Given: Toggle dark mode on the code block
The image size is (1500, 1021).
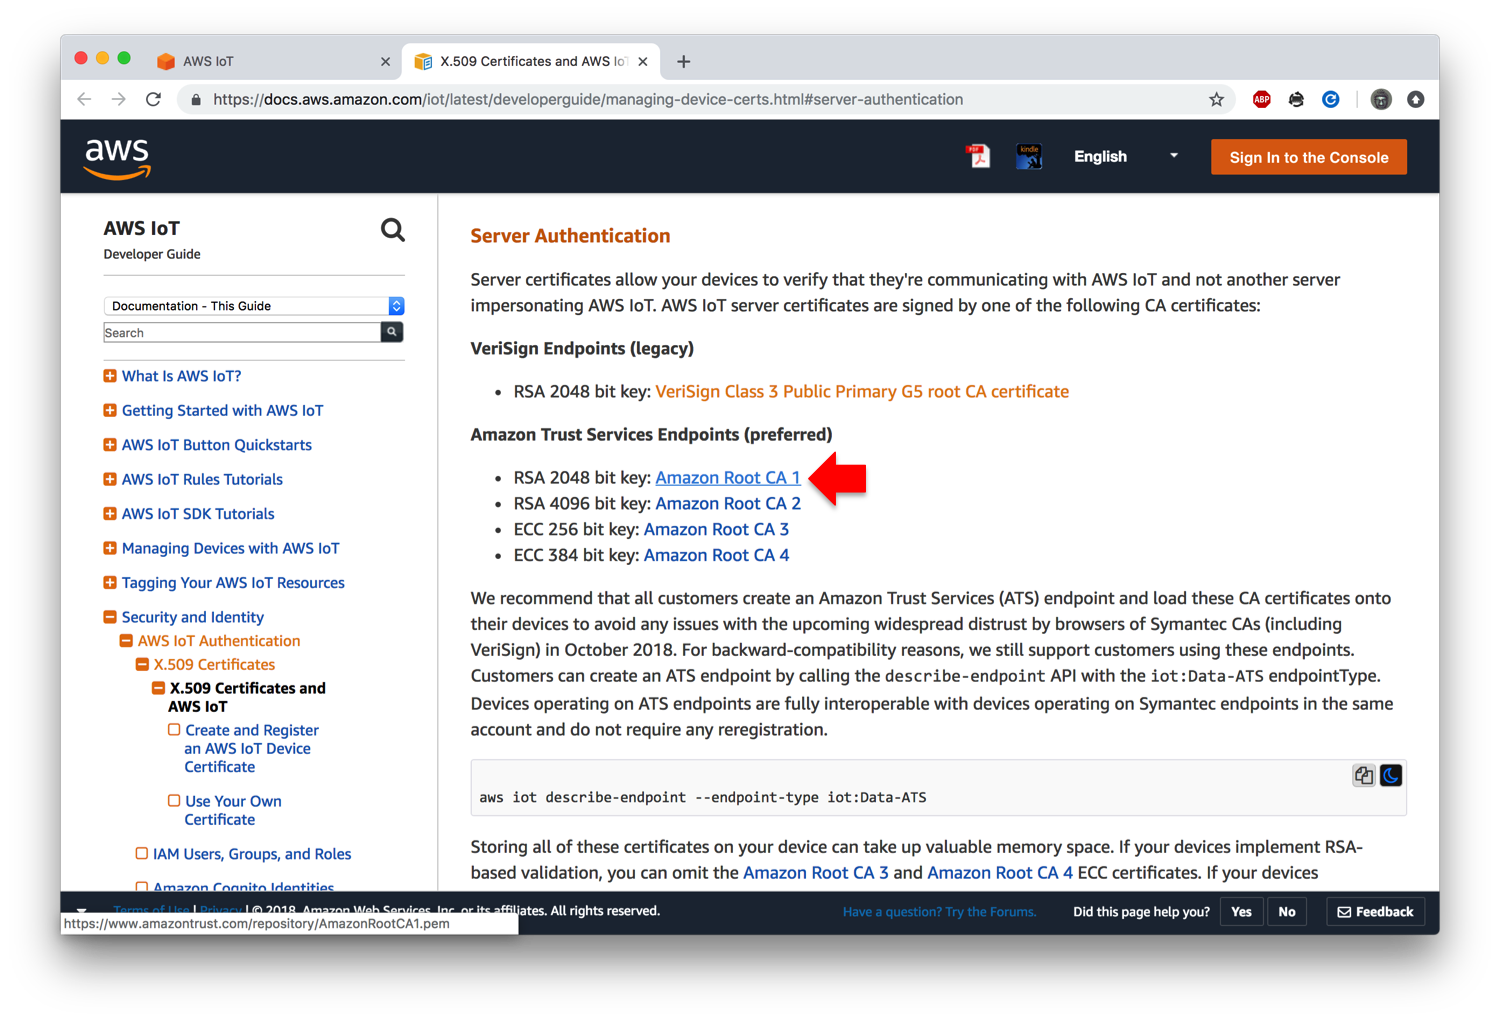Looking at the screenshot, I should (x=1391, y=775).
